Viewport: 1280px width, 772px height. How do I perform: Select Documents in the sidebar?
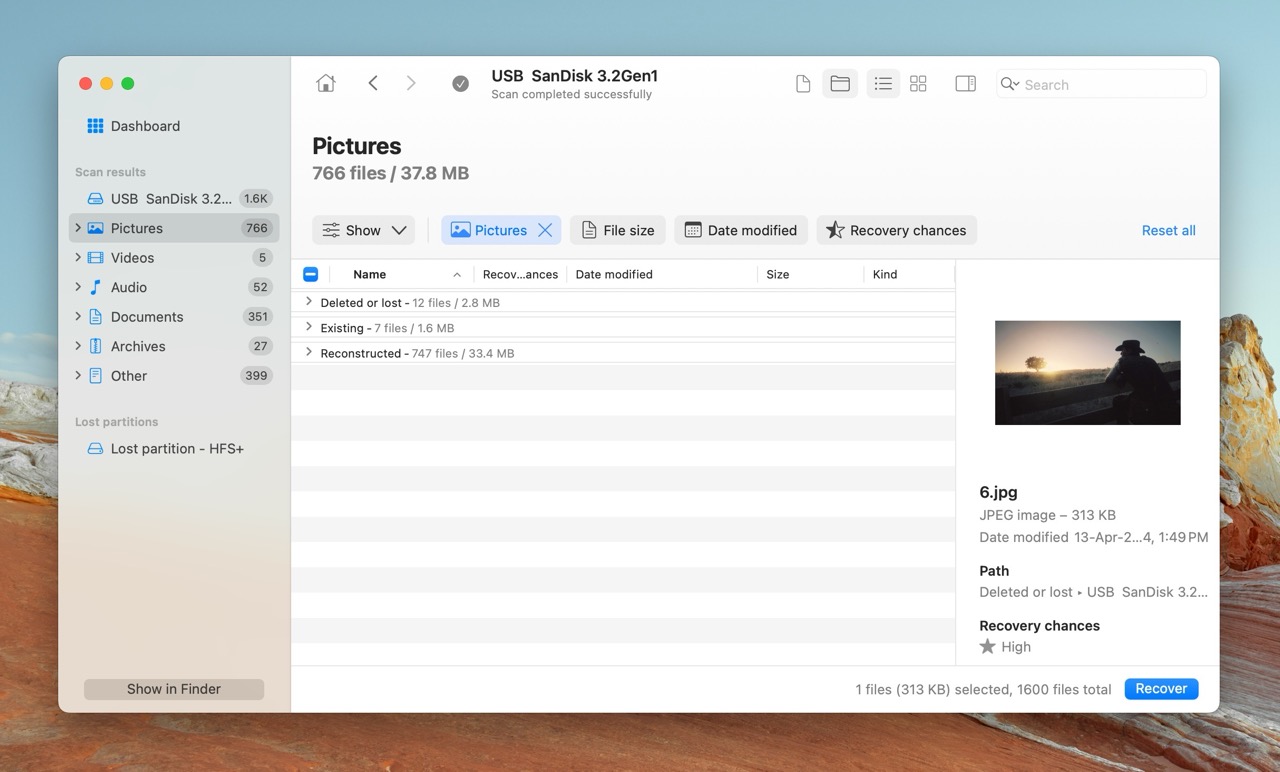click(147, 317)
